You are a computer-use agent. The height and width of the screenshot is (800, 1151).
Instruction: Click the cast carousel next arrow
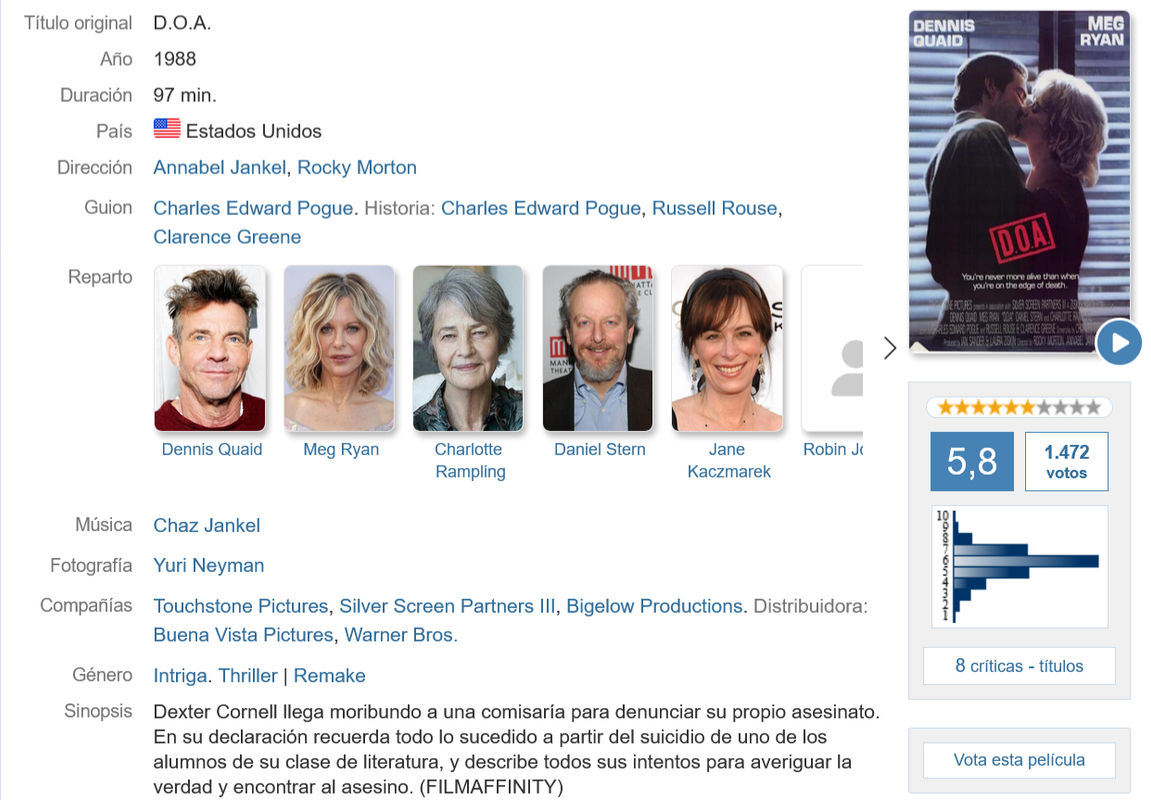[890, 348]
